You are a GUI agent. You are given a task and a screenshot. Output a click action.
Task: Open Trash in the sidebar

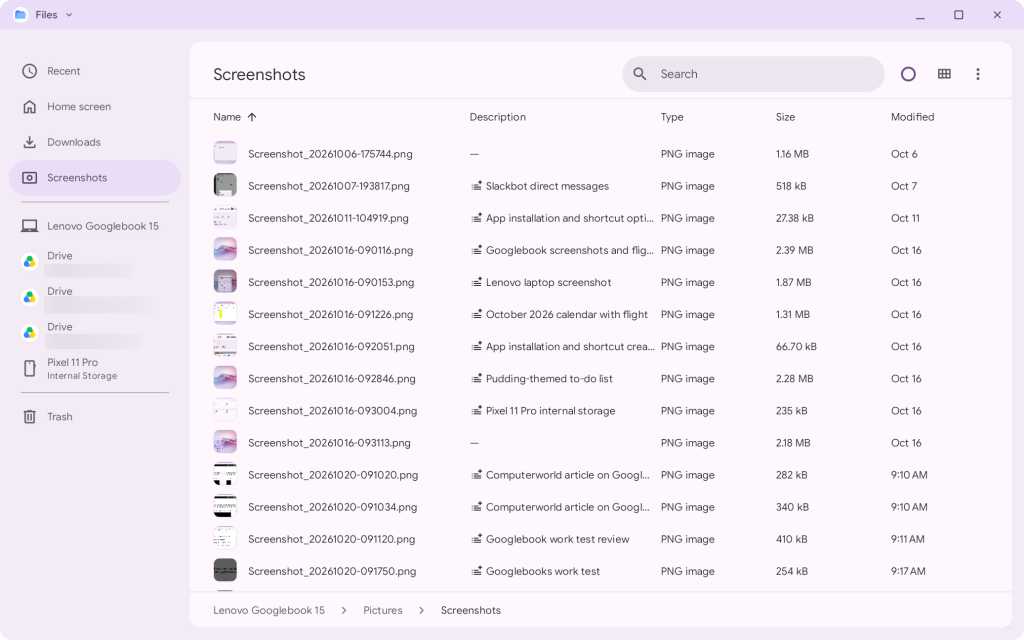pyautogui.click(x=95, y=417)
